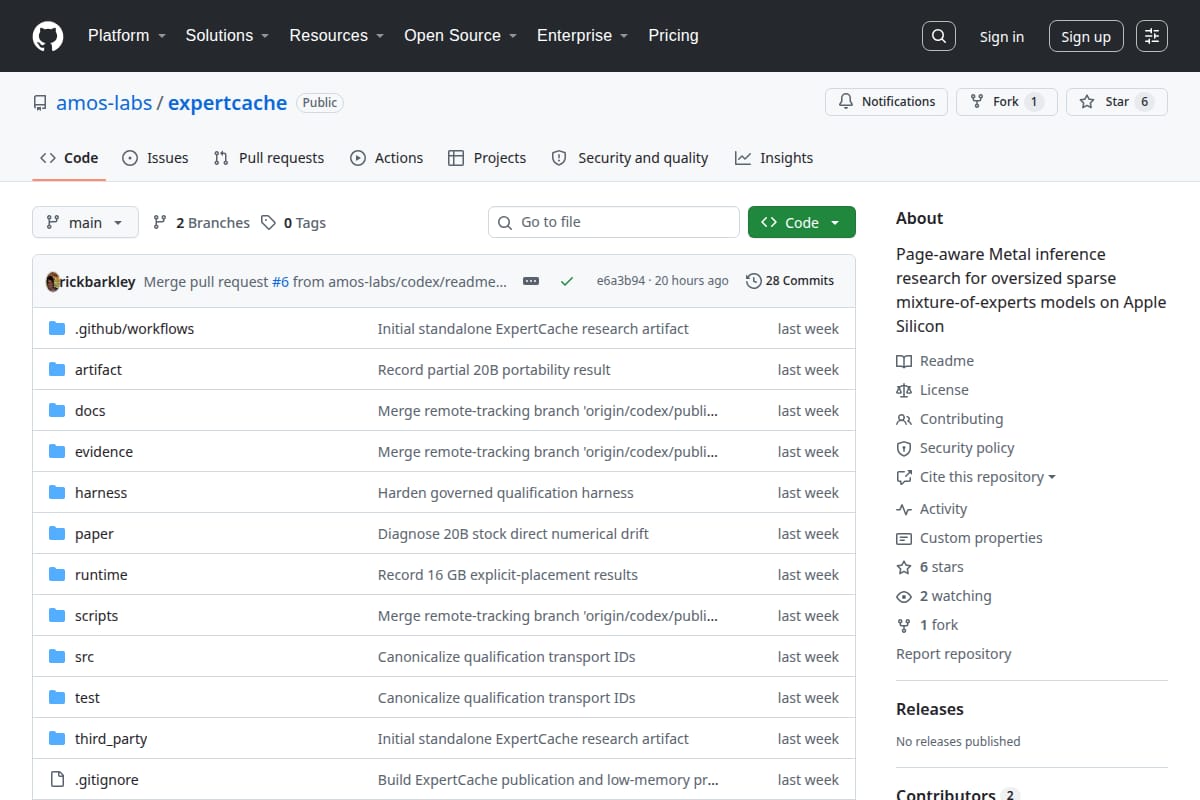Open the 28 Commits history link
1200x800 pixels.
click(790, 281)
